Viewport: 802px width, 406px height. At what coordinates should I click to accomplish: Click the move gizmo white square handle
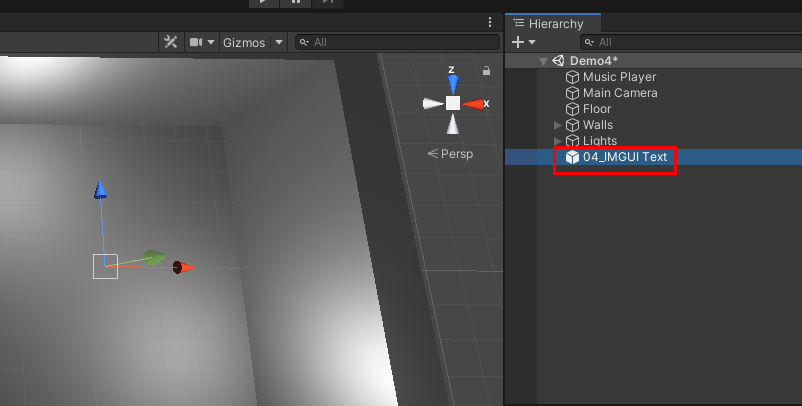pyautogui.click(x=105, y=266)
